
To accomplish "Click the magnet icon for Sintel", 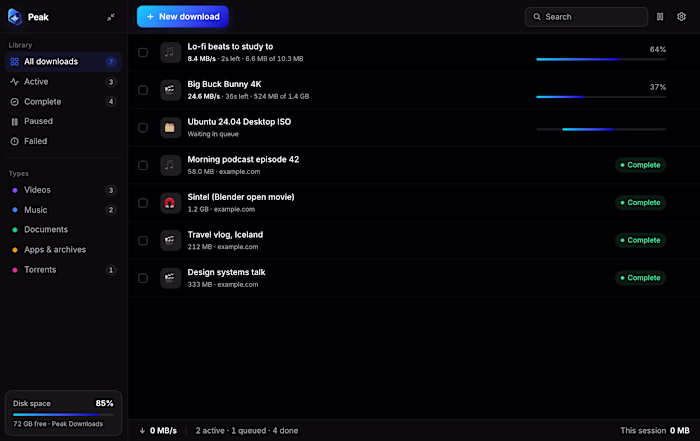I will (x=171, y=203).
